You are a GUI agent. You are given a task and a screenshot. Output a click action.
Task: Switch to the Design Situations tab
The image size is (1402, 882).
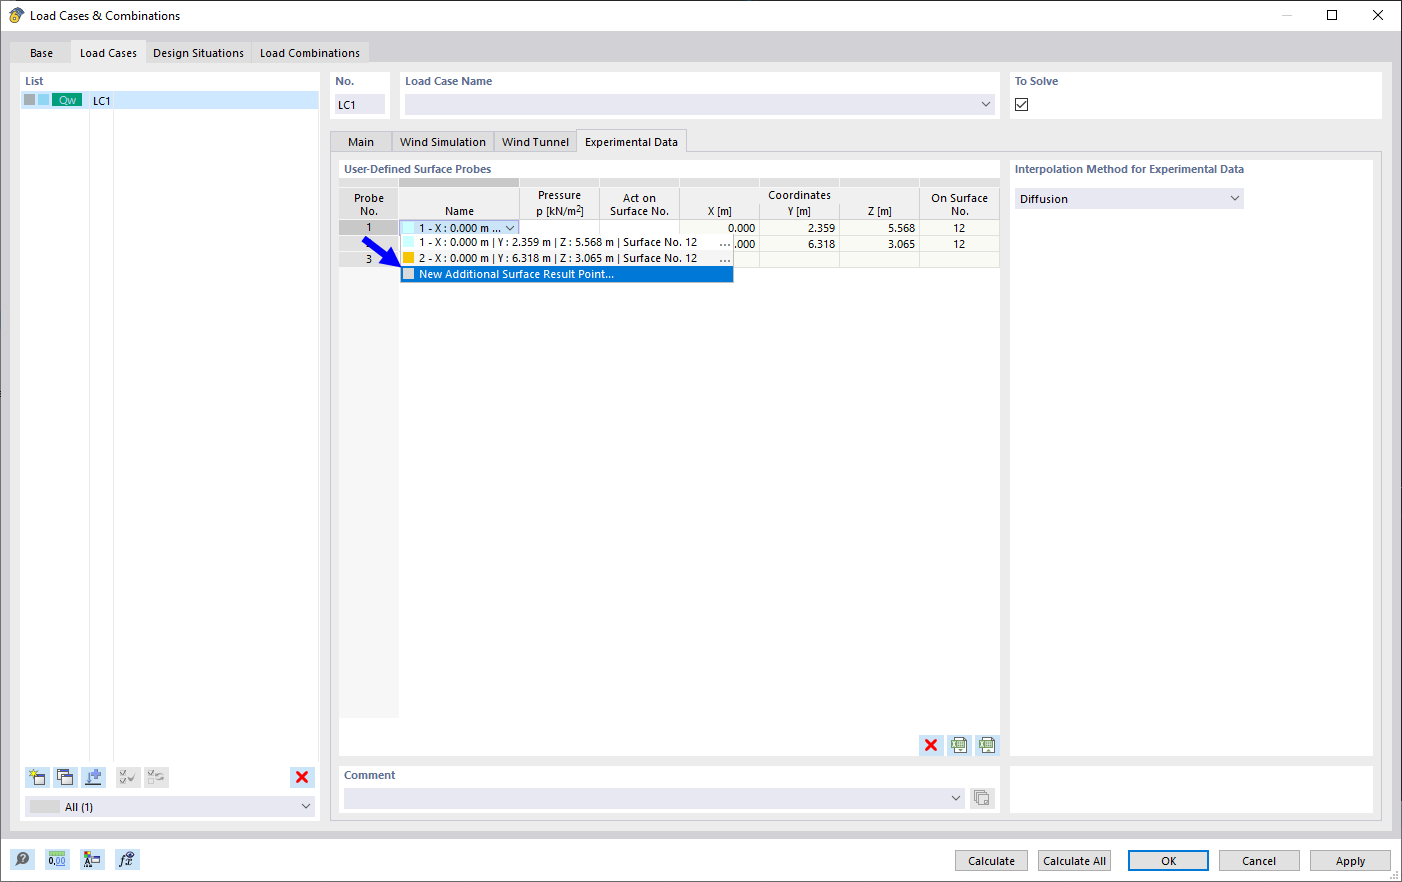[198, 53]
